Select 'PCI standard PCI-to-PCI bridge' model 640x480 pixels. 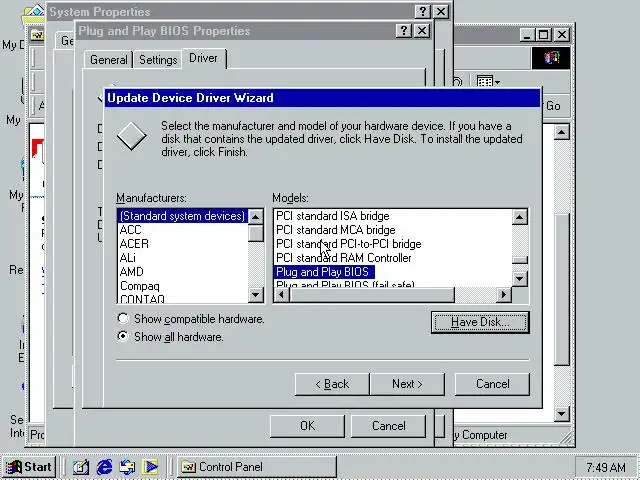(x=349, y=244)
